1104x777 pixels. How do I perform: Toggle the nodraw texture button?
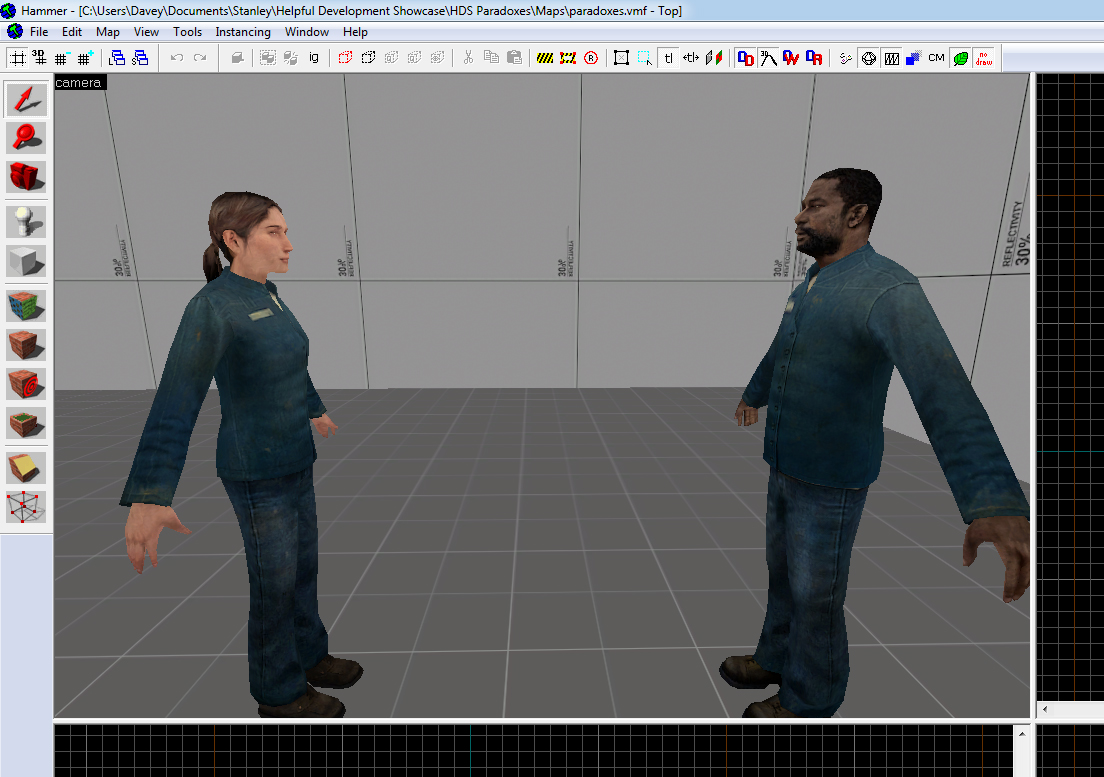click(983, 58)
